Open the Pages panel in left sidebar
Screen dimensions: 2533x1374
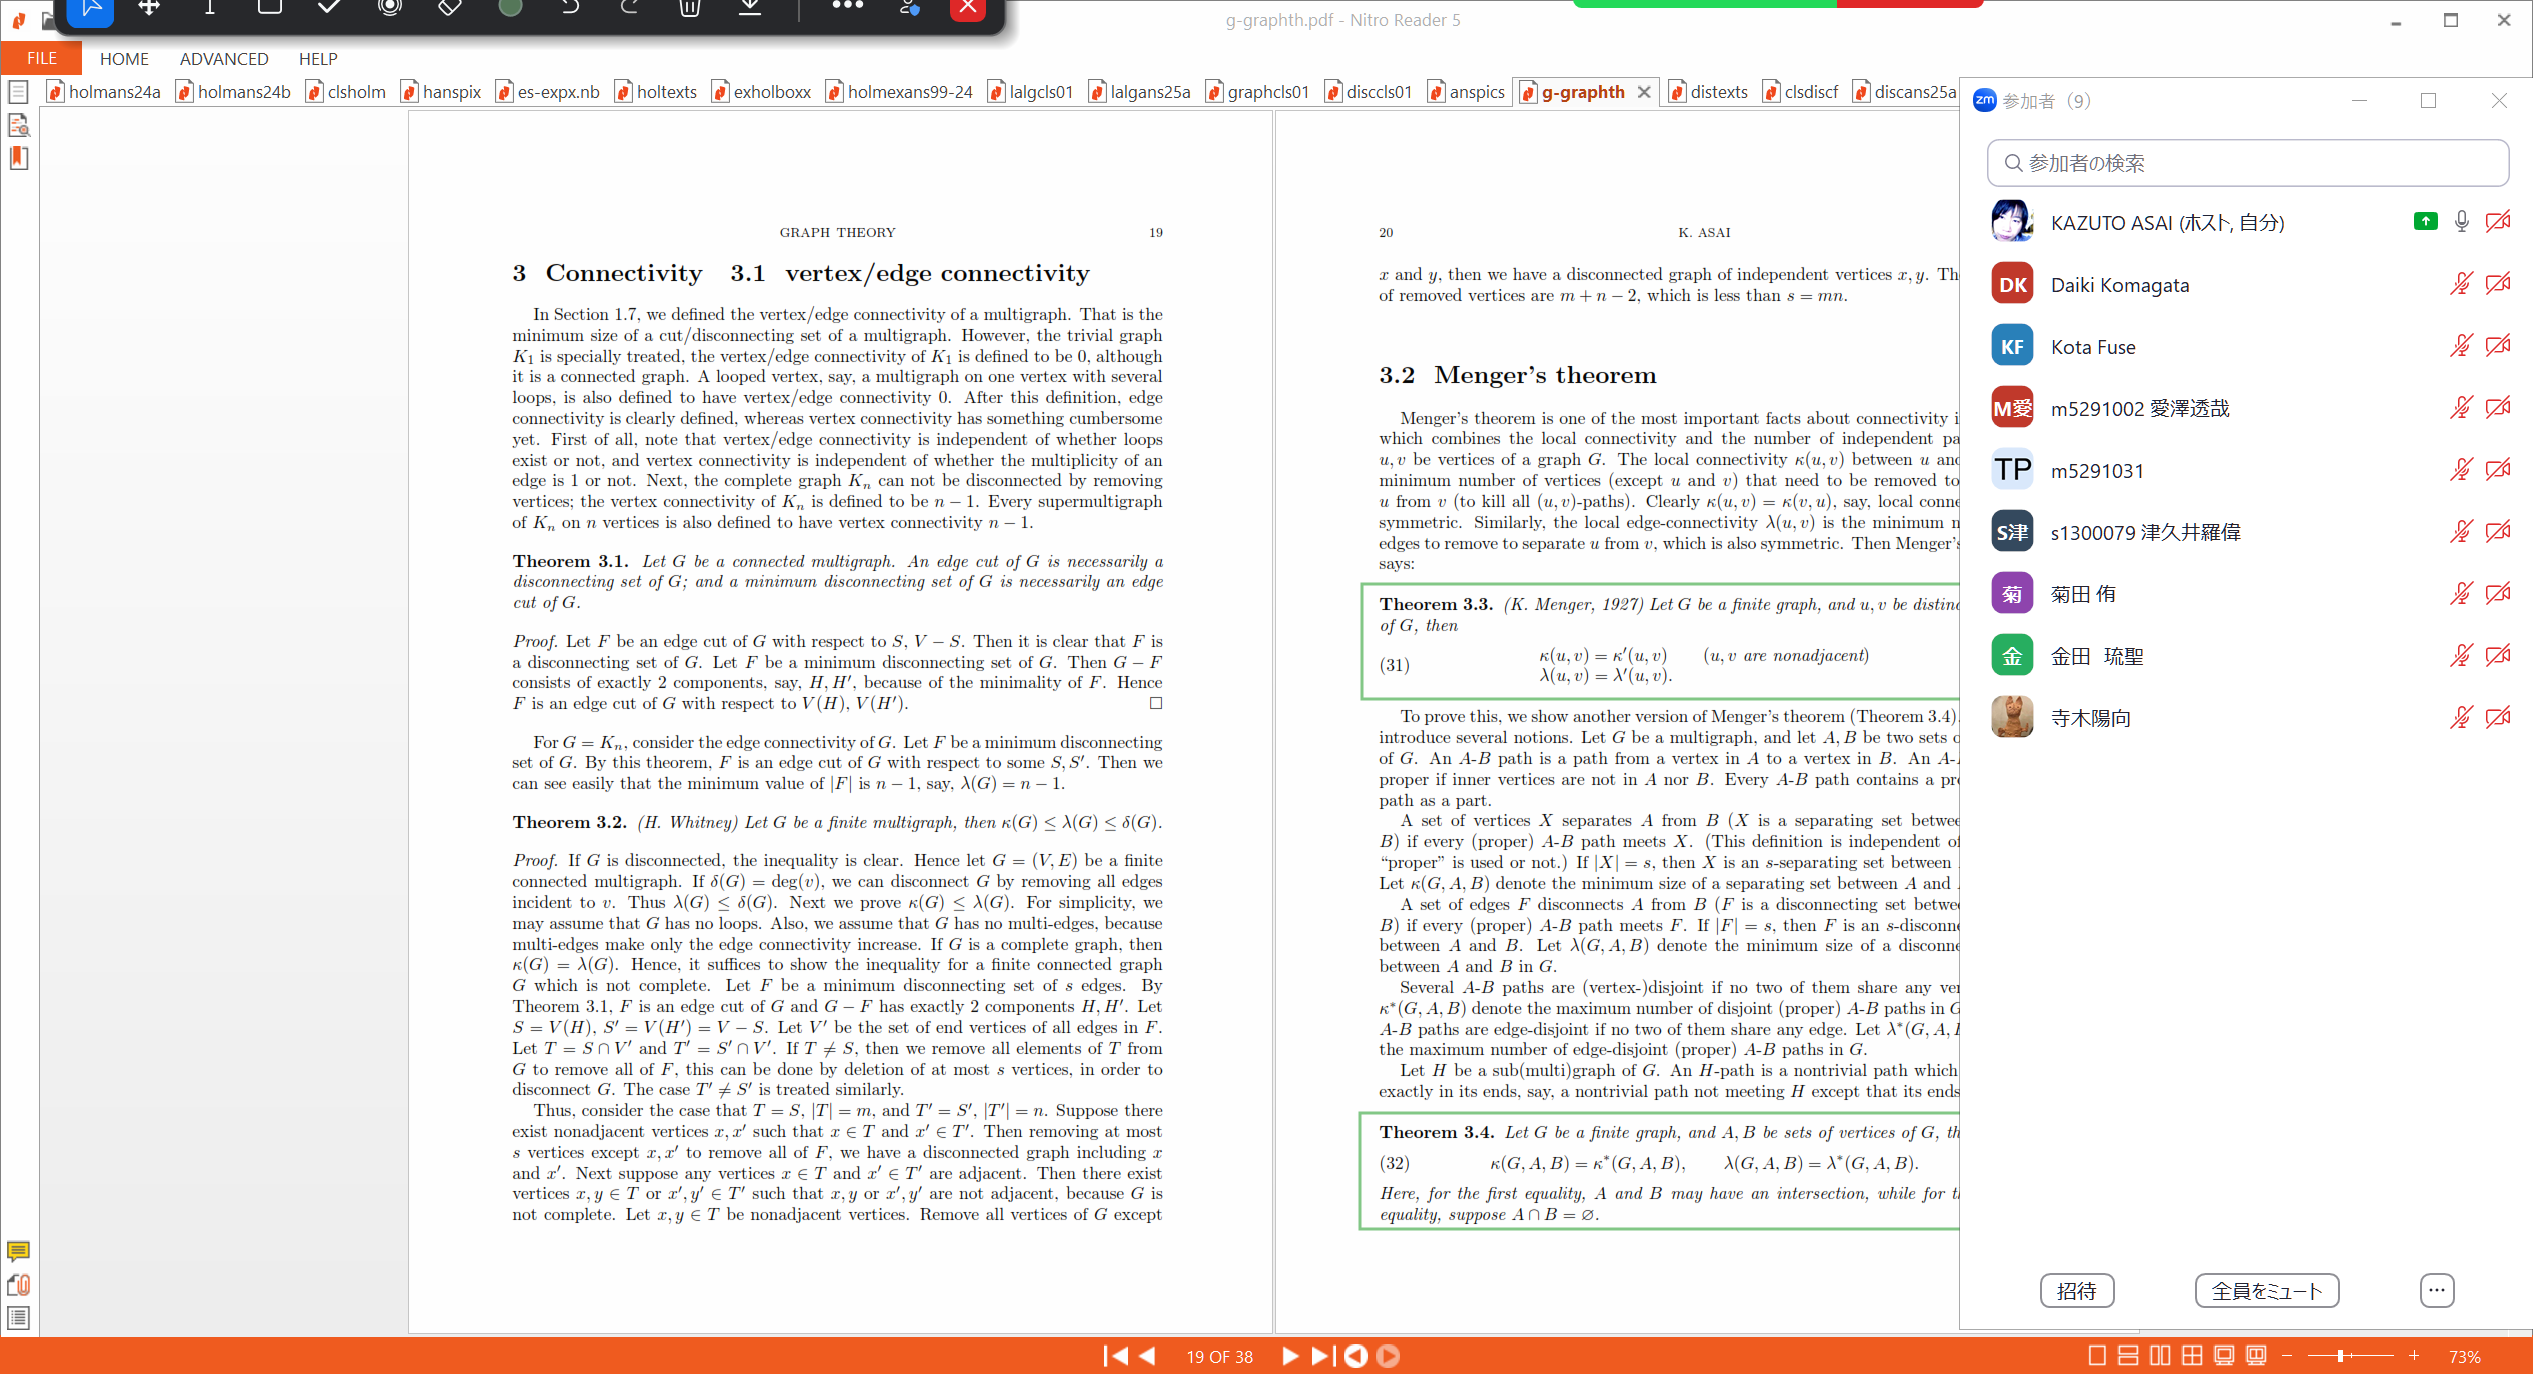18,93
